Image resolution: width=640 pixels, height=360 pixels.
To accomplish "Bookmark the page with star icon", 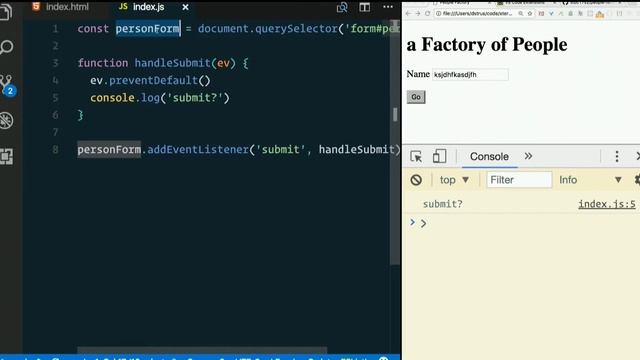I will click(530, 13).
